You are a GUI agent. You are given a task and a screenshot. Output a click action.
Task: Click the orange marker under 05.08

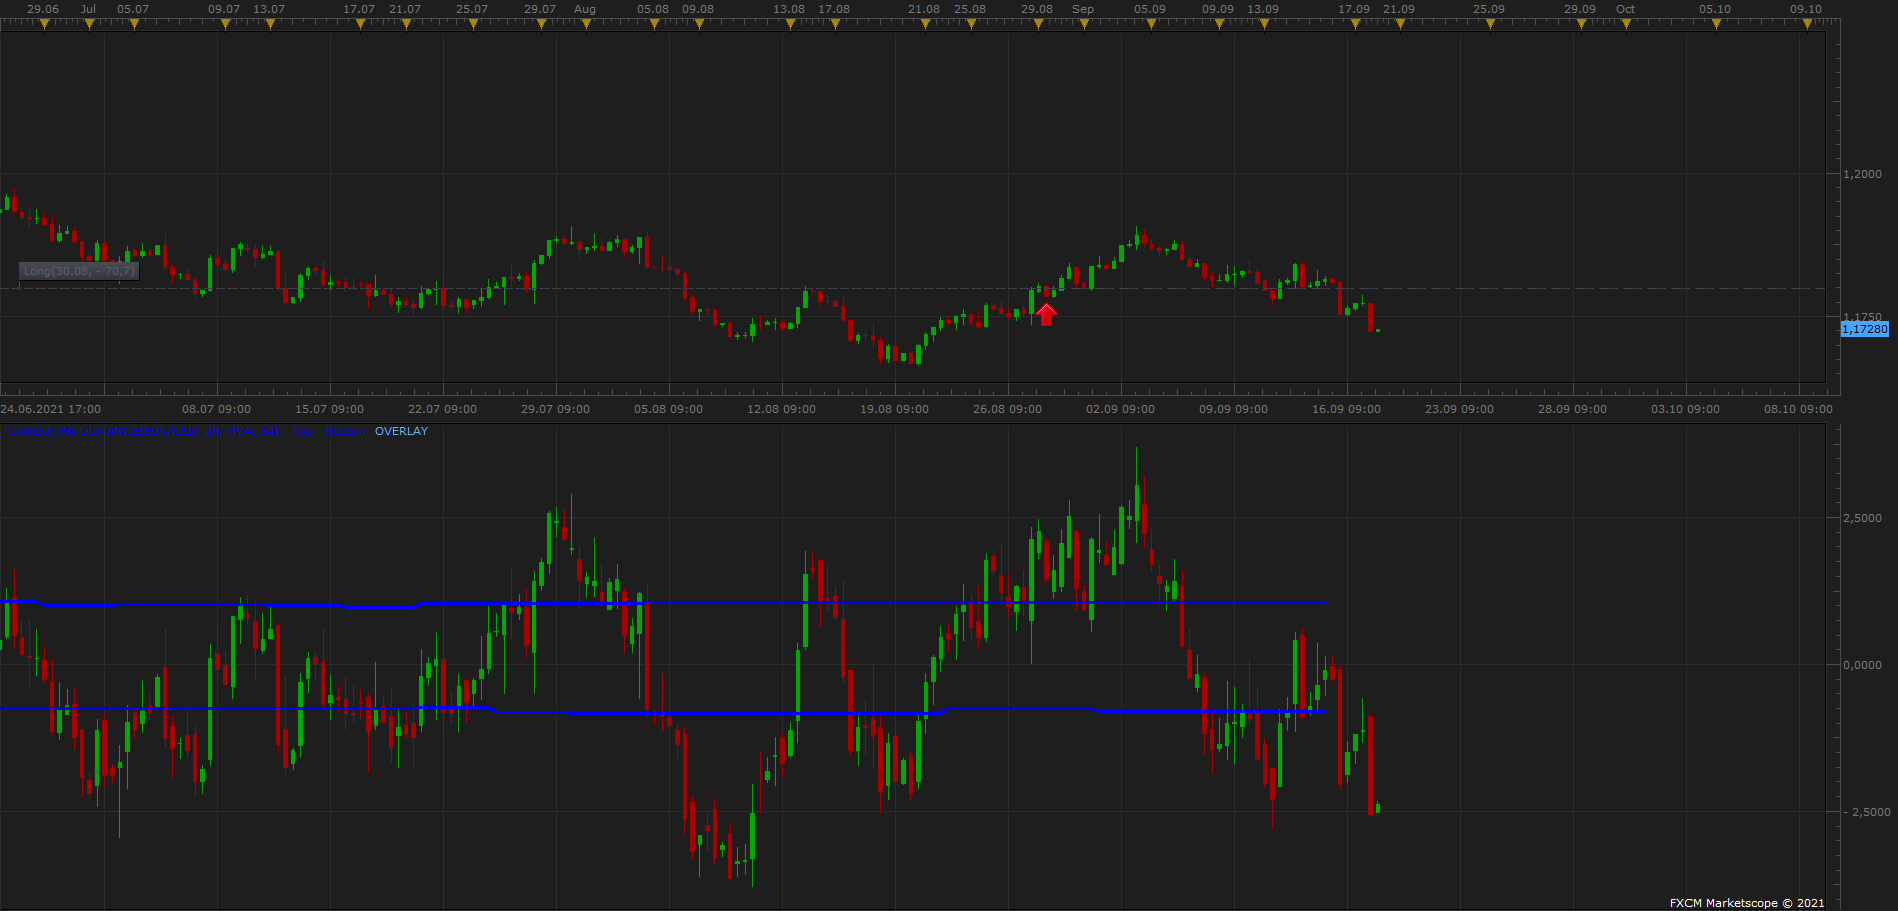[654, 25]
